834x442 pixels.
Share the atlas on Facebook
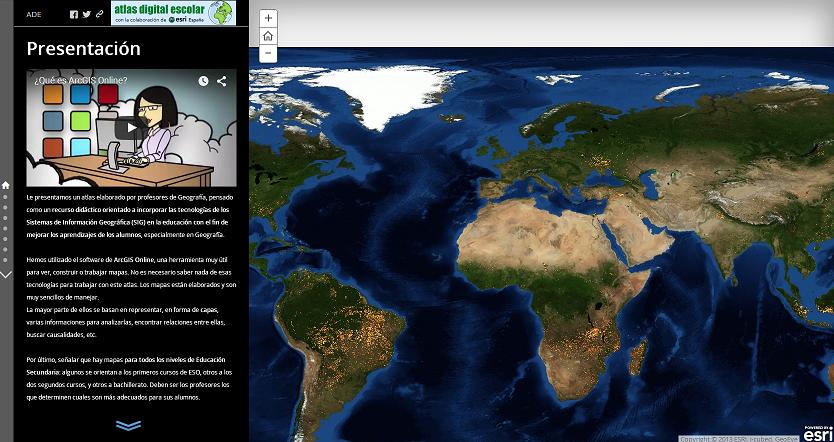[x=74, y=14]
